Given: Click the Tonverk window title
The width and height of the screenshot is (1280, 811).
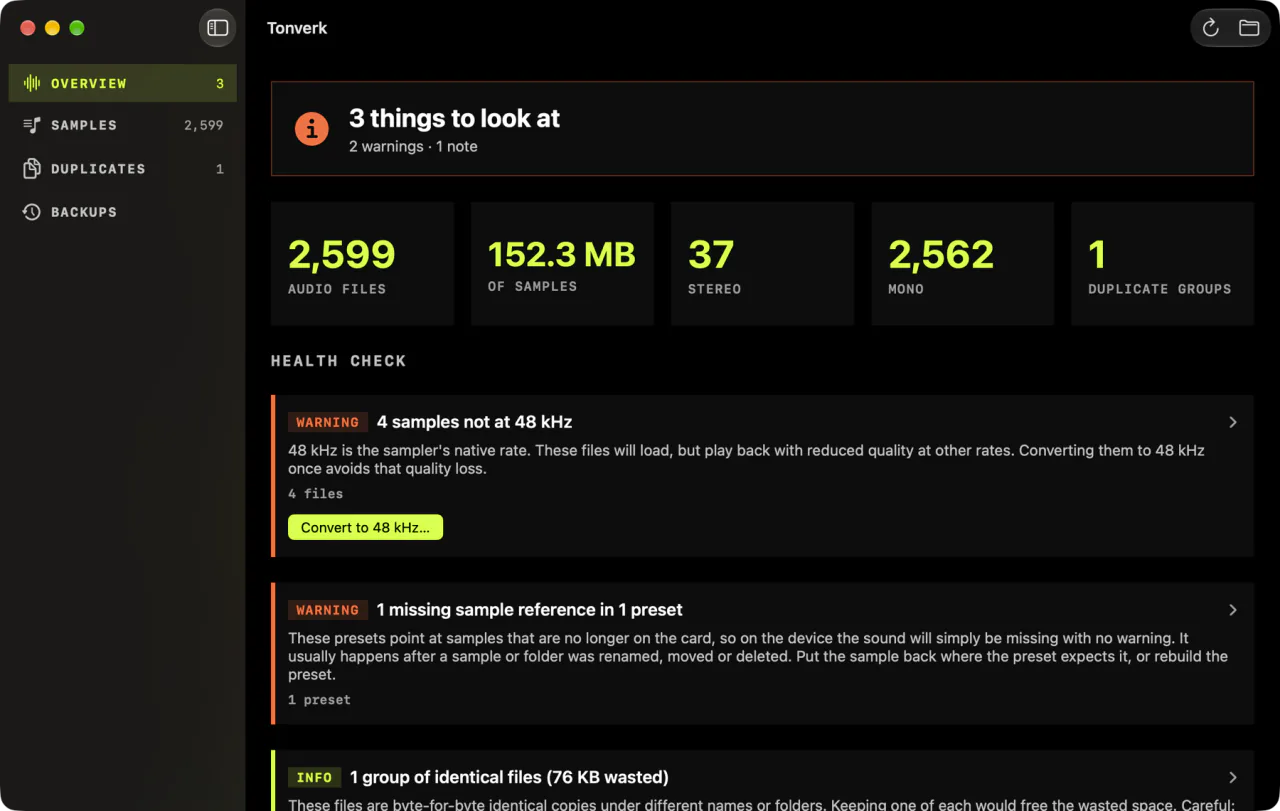Looking at the screenshot, I should [297, 28].
